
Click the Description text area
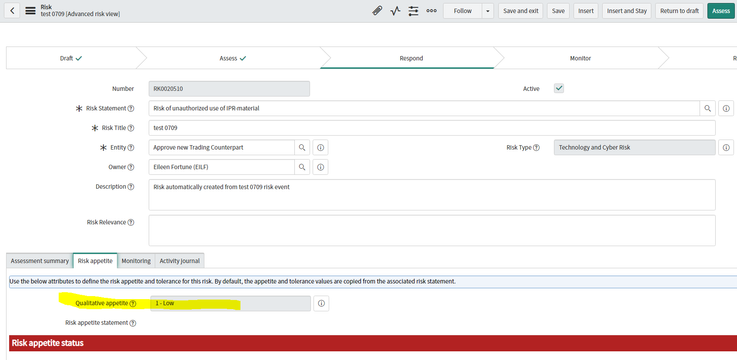click(432, 195)
